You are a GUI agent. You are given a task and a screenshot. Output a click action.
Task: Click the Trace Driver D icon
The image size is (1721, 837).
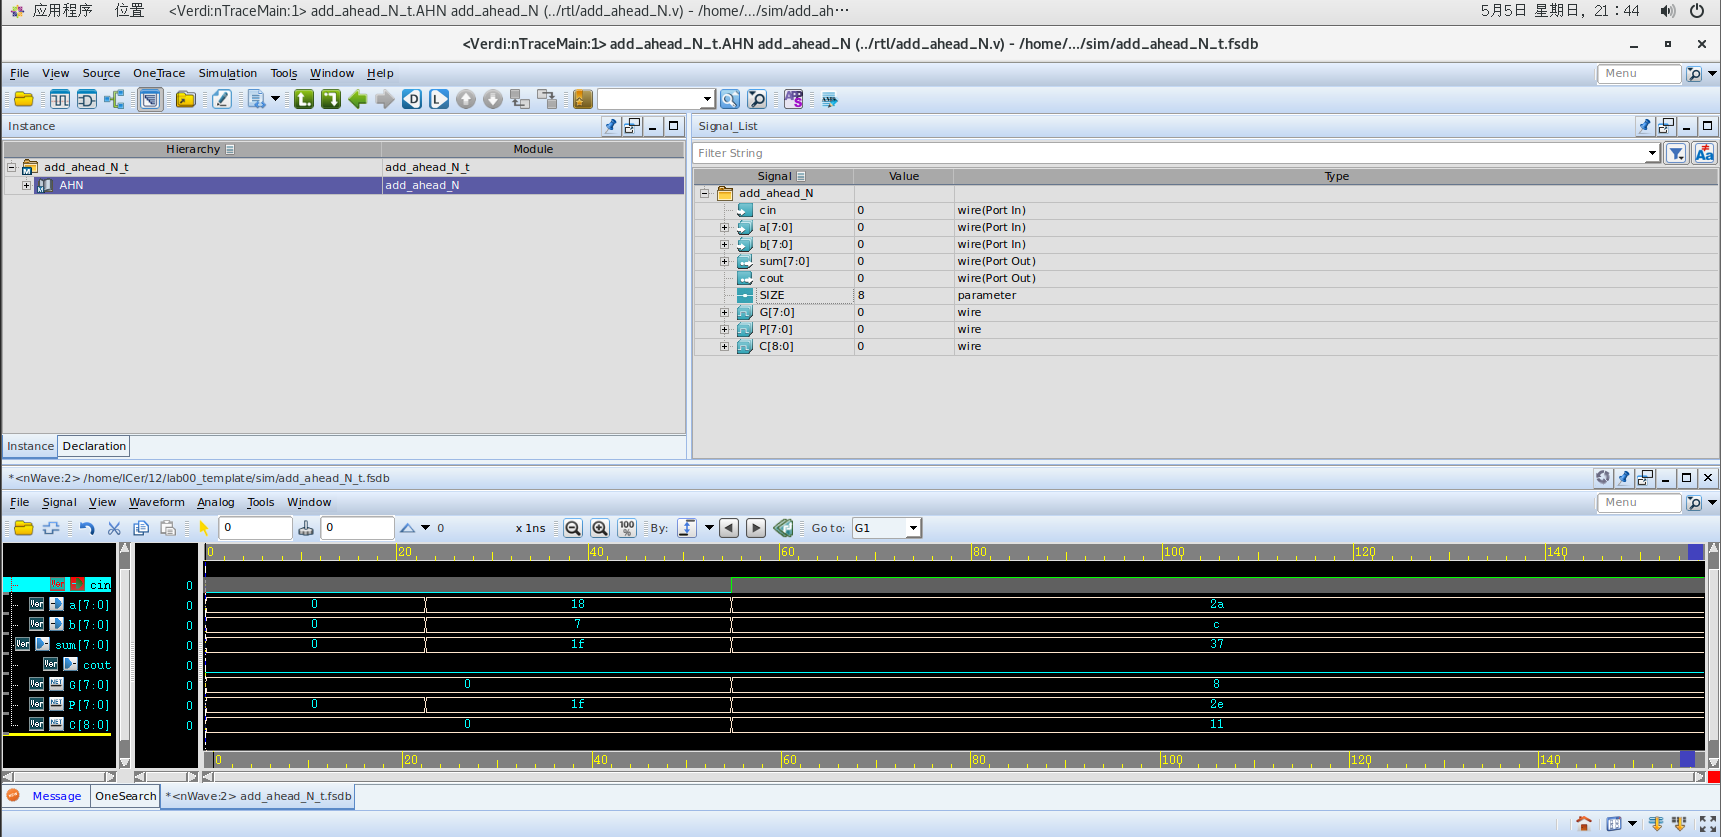coord(411,99)
